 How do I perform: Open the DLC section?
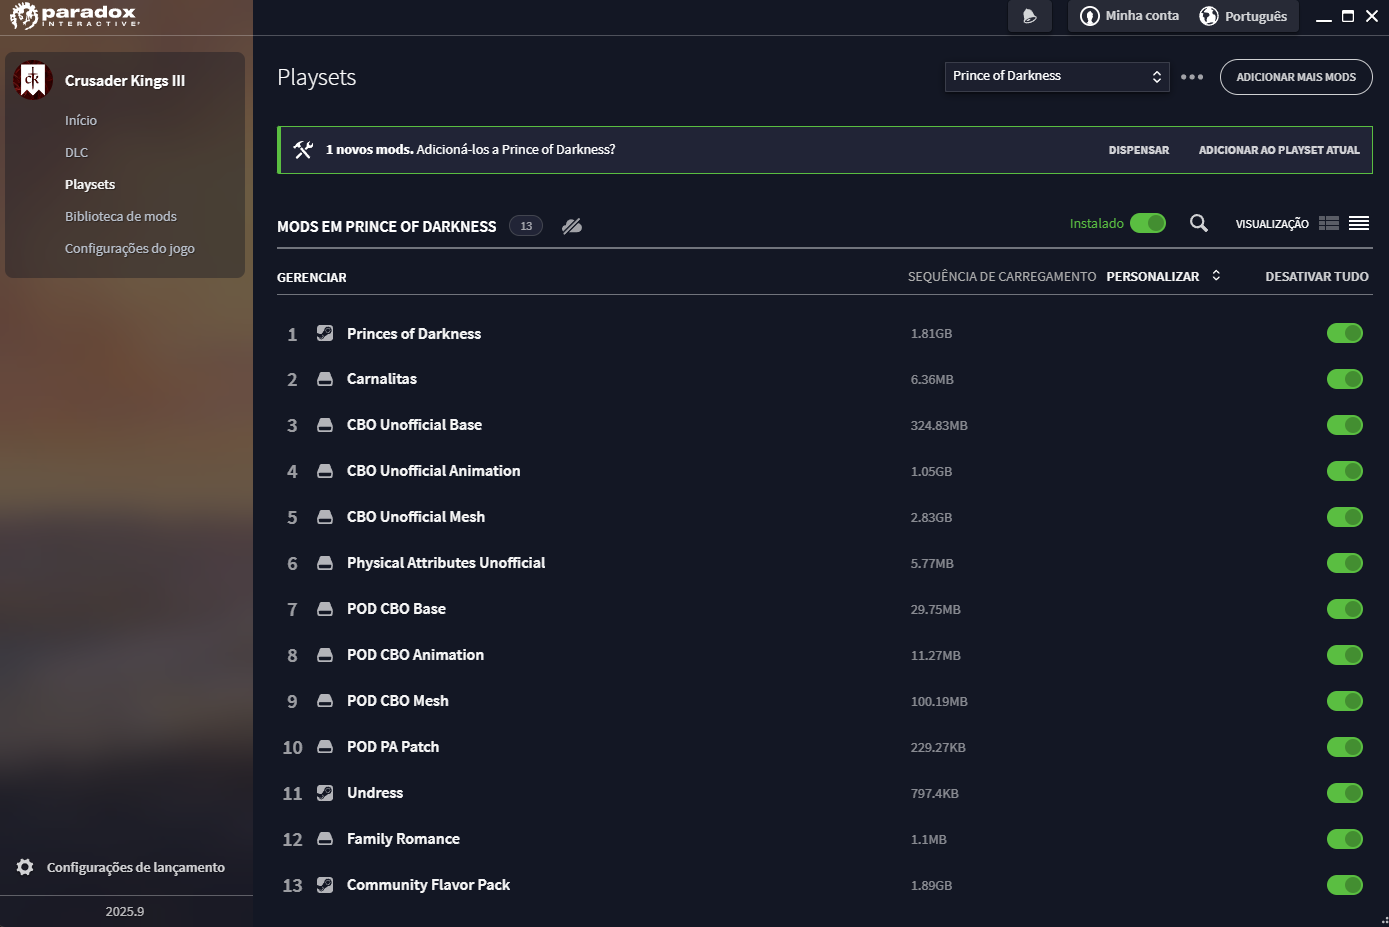[x=77, y=152]
